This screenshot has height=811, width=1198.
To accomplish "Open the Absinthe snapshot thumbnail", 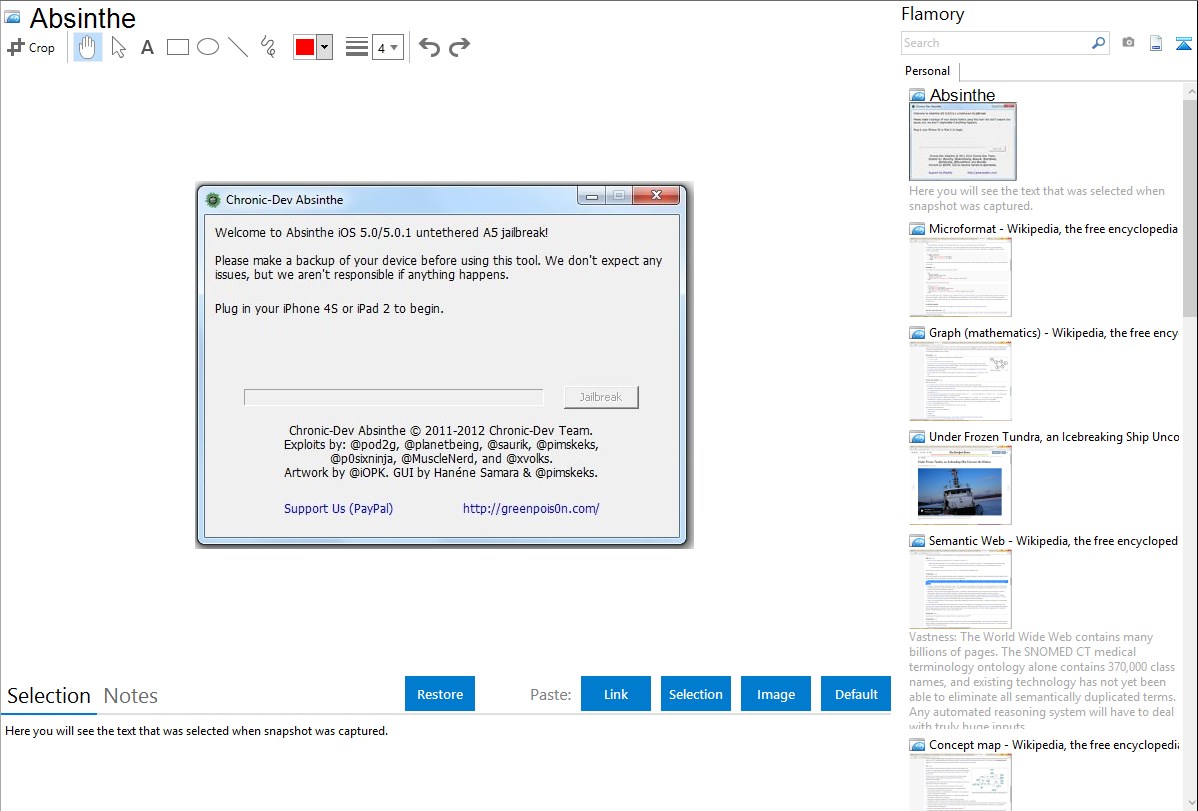I will coord(963,142).
